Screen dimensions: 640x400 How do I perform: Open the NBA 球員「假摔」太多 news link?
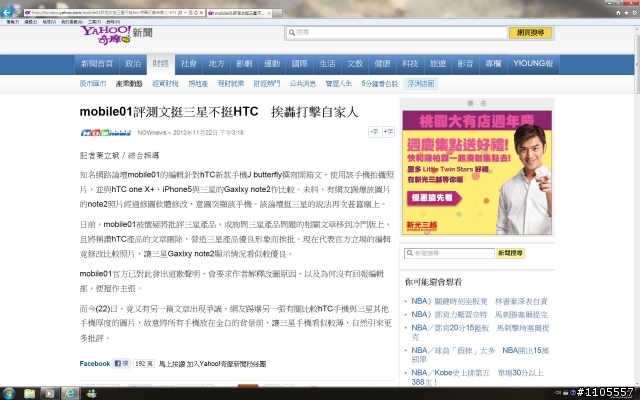click(480, 355)
